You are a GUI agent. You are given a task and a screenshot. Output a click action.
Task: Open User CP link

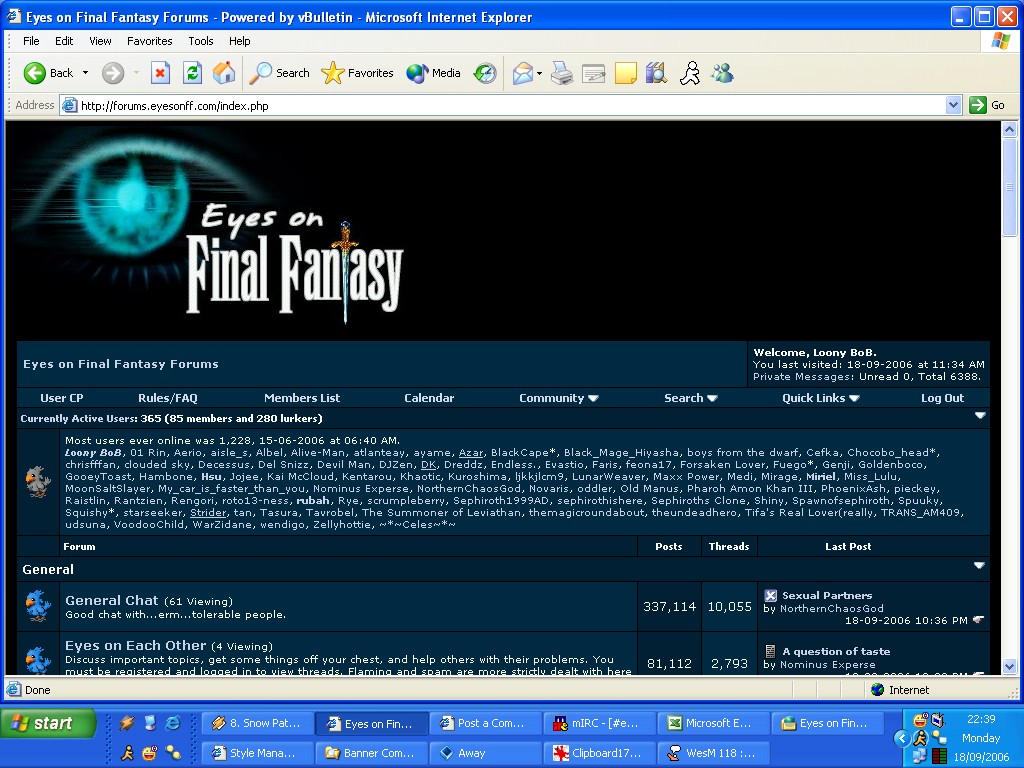[61, 398]
